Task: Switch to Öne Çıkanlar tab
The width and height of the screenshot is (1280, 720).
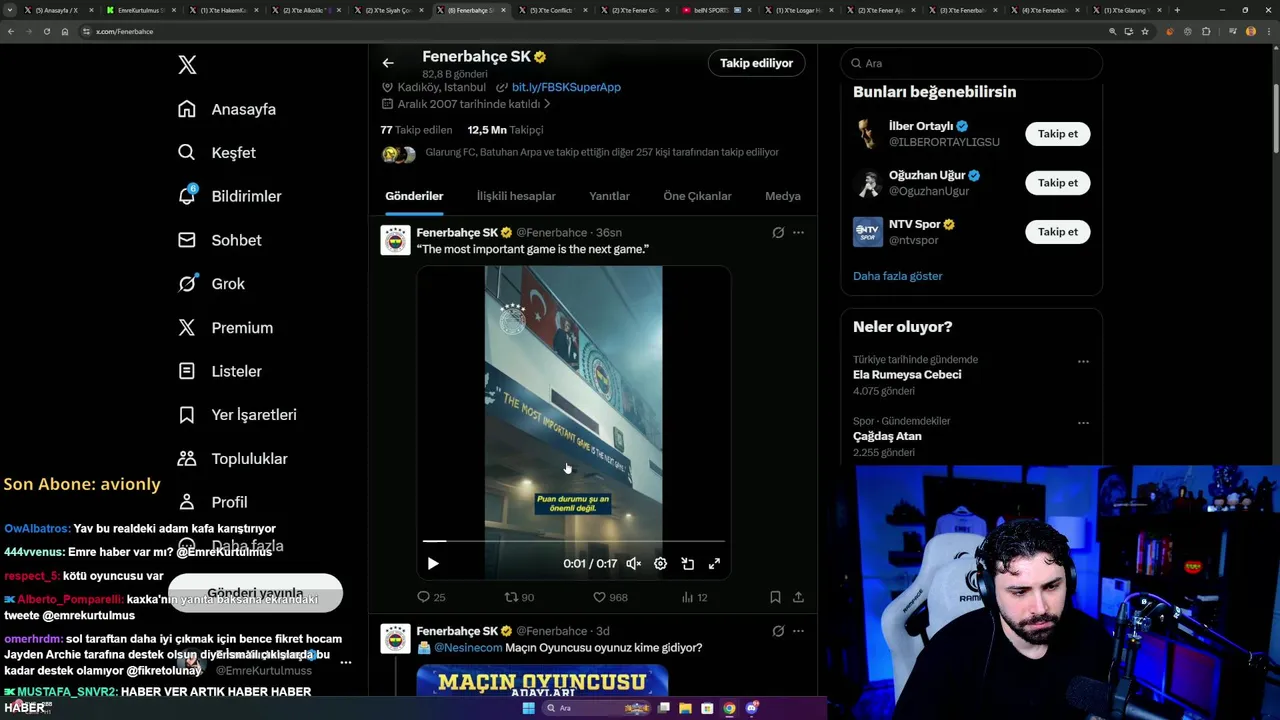Action: click(x=697, y=196)
